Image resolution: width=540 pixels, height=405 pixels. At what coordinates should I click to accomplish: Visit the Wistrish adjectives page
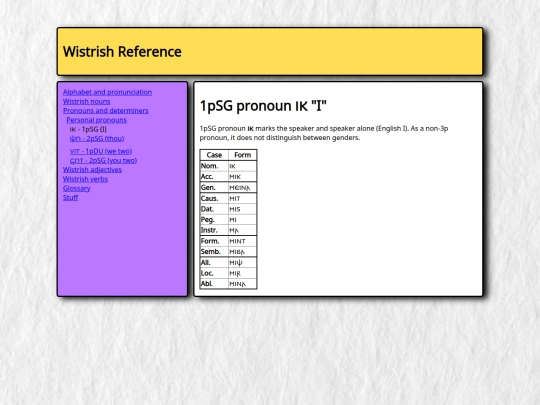[92, 170]
